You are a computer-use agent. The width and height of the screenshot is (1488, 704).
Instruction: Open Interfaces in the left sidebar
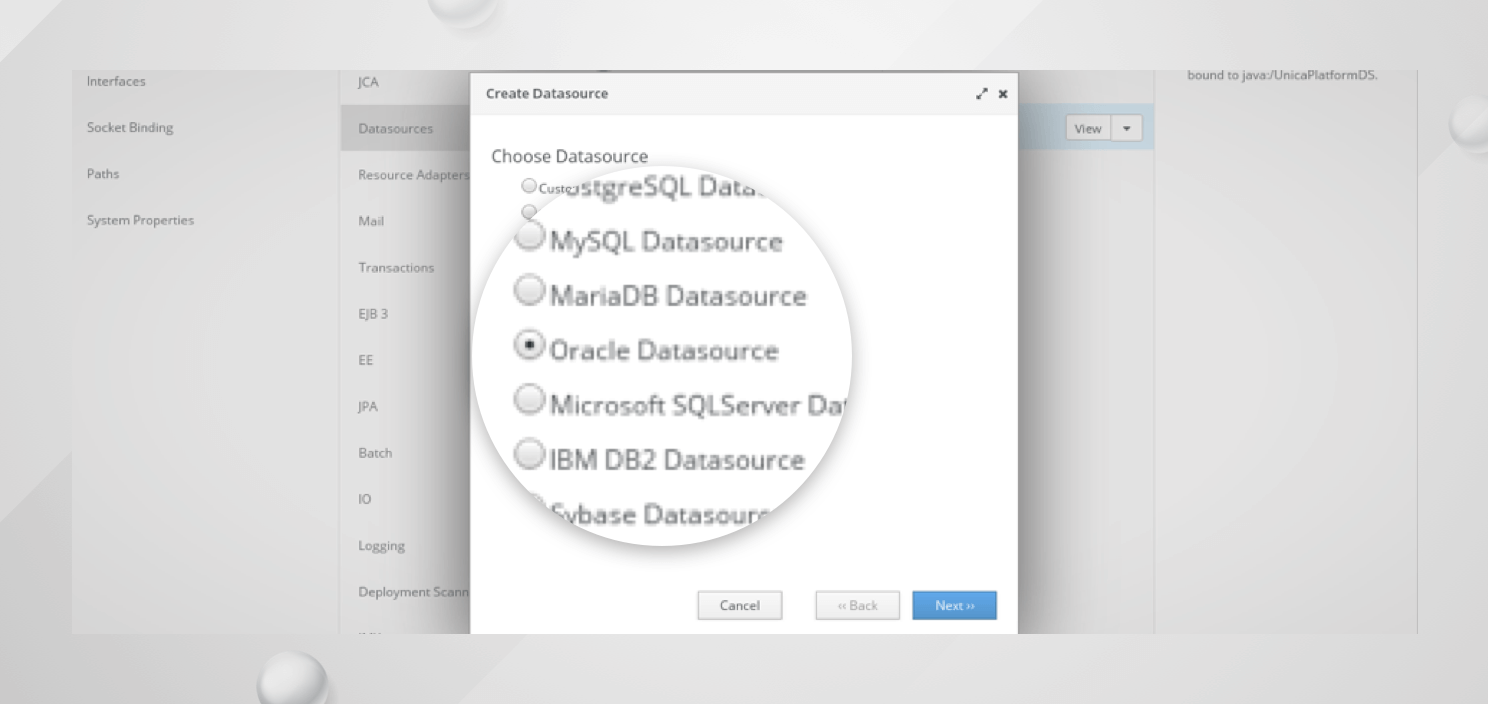coord(116,81)
